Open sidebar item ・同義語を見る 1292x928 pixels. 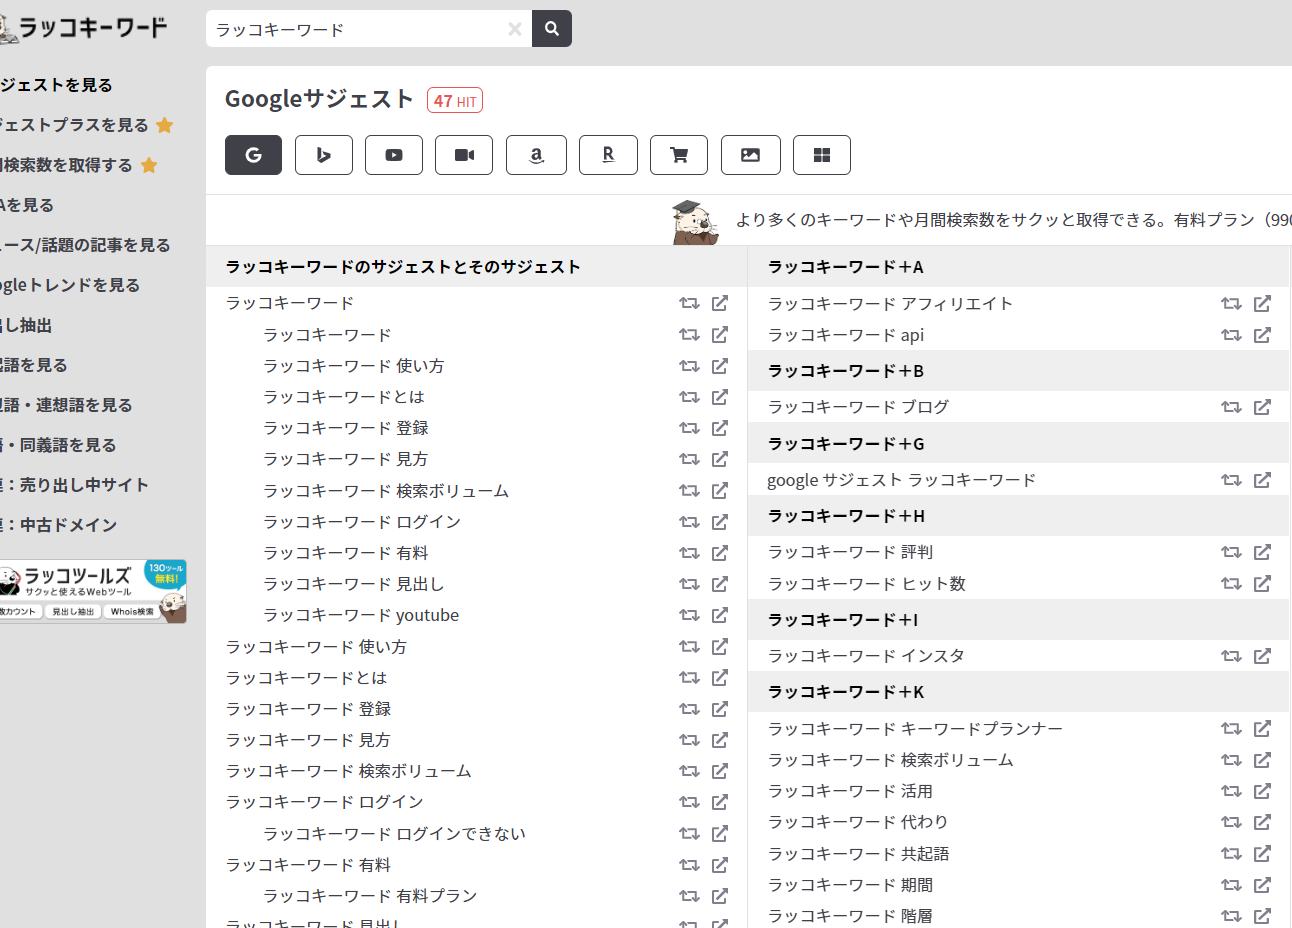point(58,445)
